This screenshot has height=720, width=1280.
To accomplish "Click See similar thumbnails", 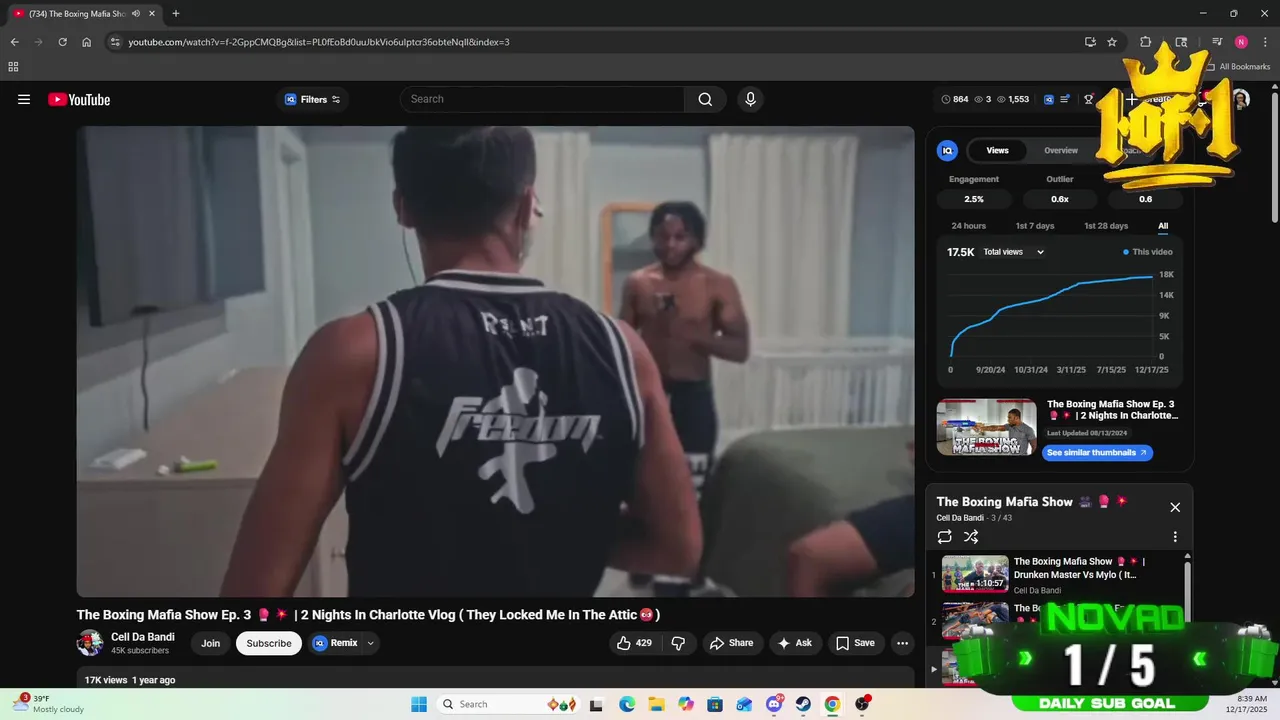I will coord(1097,453).
